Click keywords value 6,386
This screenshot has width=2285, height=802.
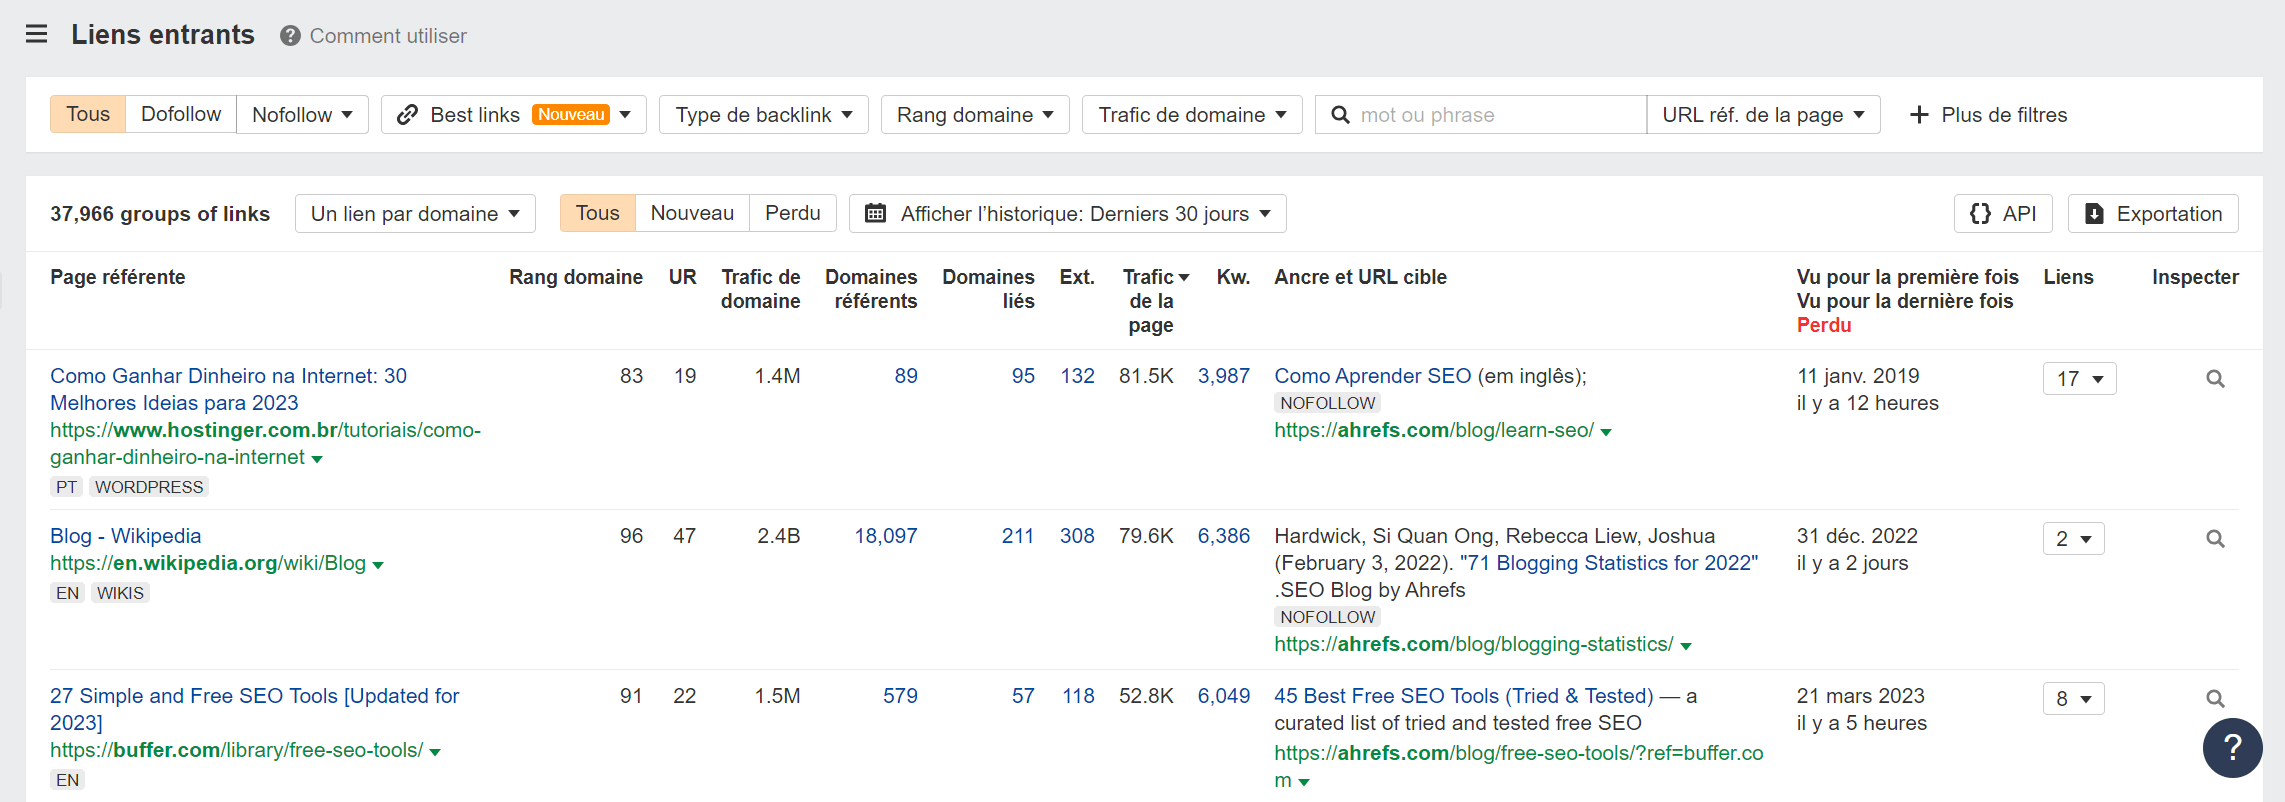[1224, 536]
